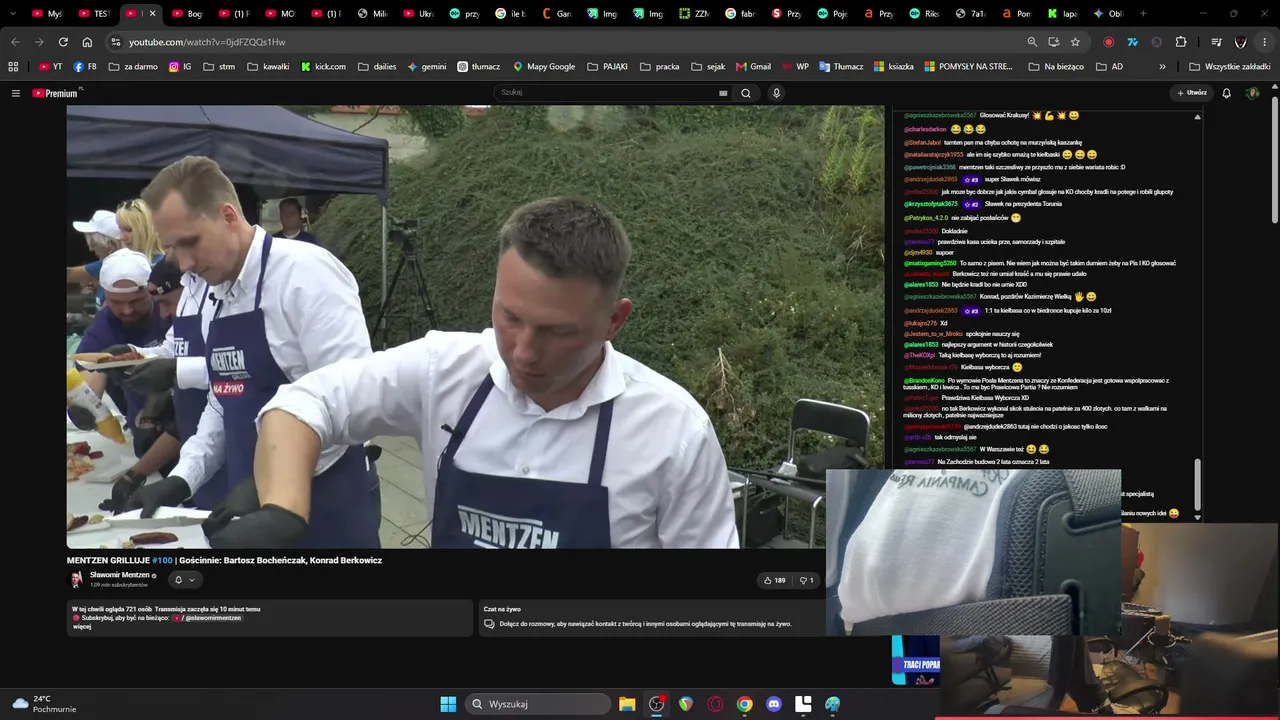Open the kawałki bookmark folder

tap(267, 67)
